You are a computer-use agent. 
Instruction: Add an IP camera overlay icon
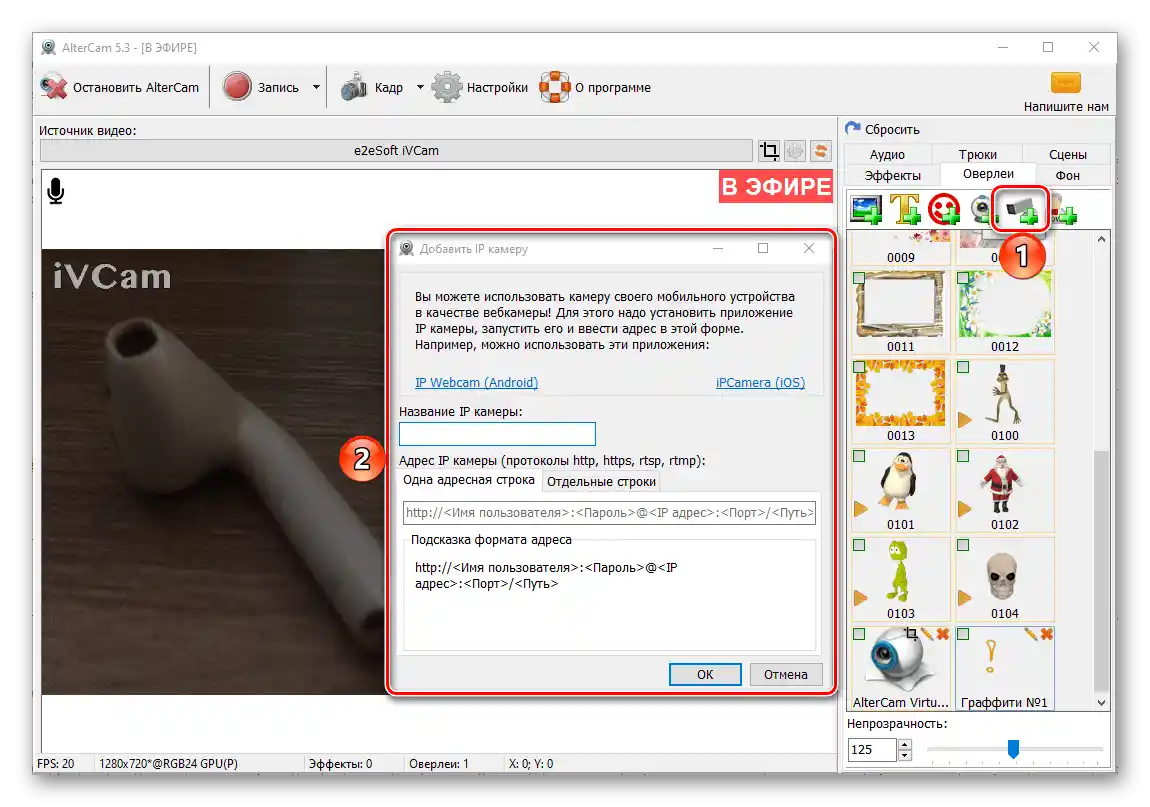pos(1021,210)
